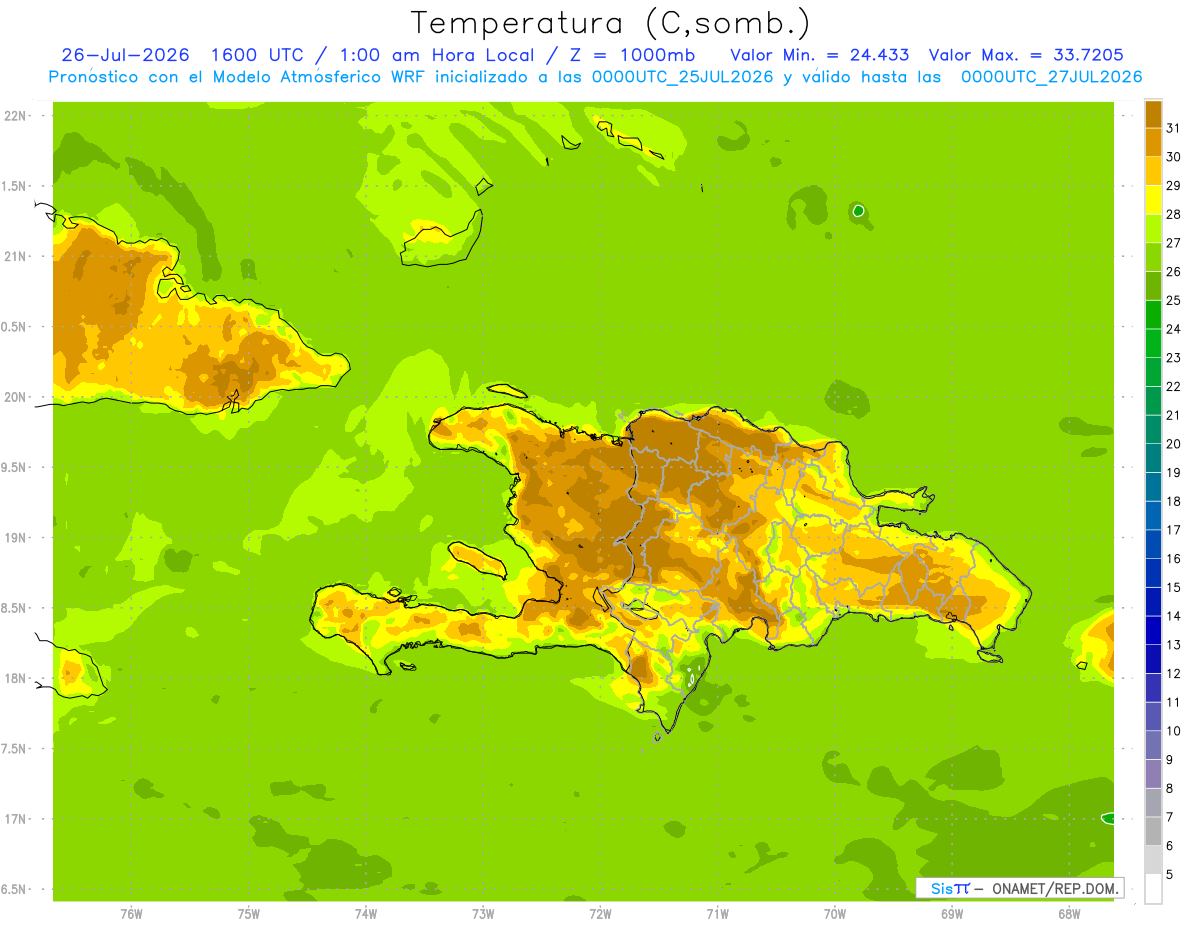The height and width of the screenshot is (927, 1200).
Task: Click the "0000UTC_25JUL2026" initialization time
Action: coord(683,77)
